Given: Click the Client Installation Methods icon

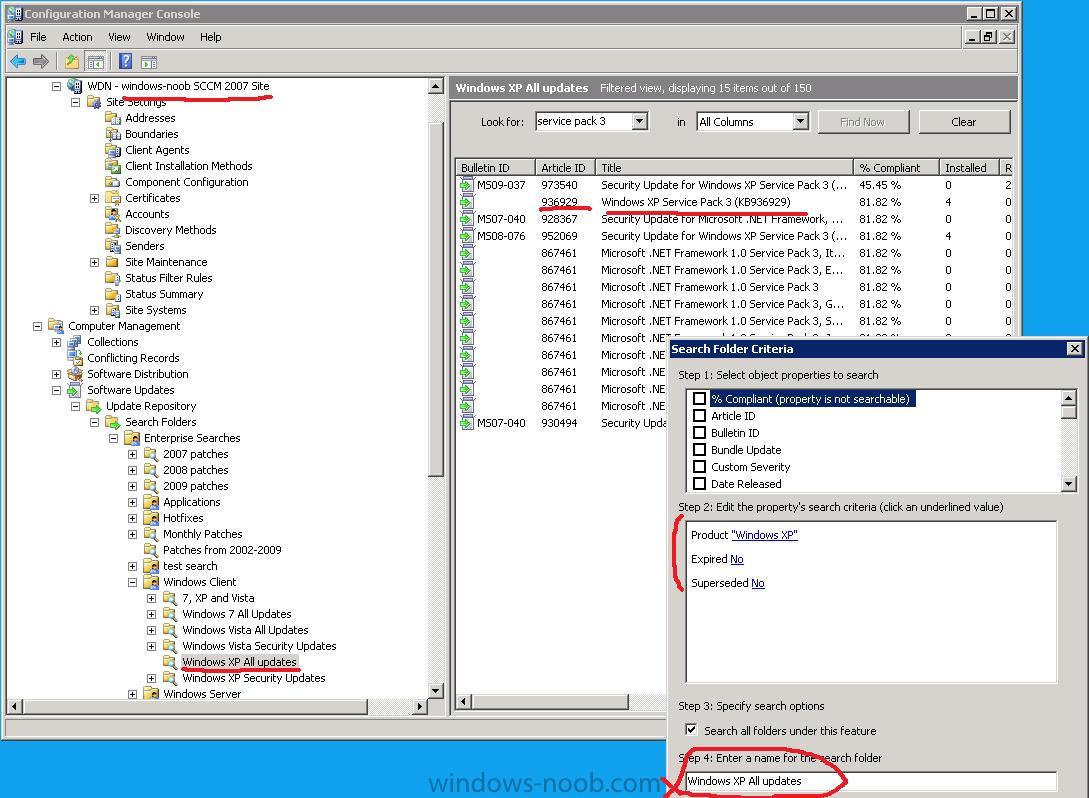Looking at the screenshot, I should click(x=113, y=166).
